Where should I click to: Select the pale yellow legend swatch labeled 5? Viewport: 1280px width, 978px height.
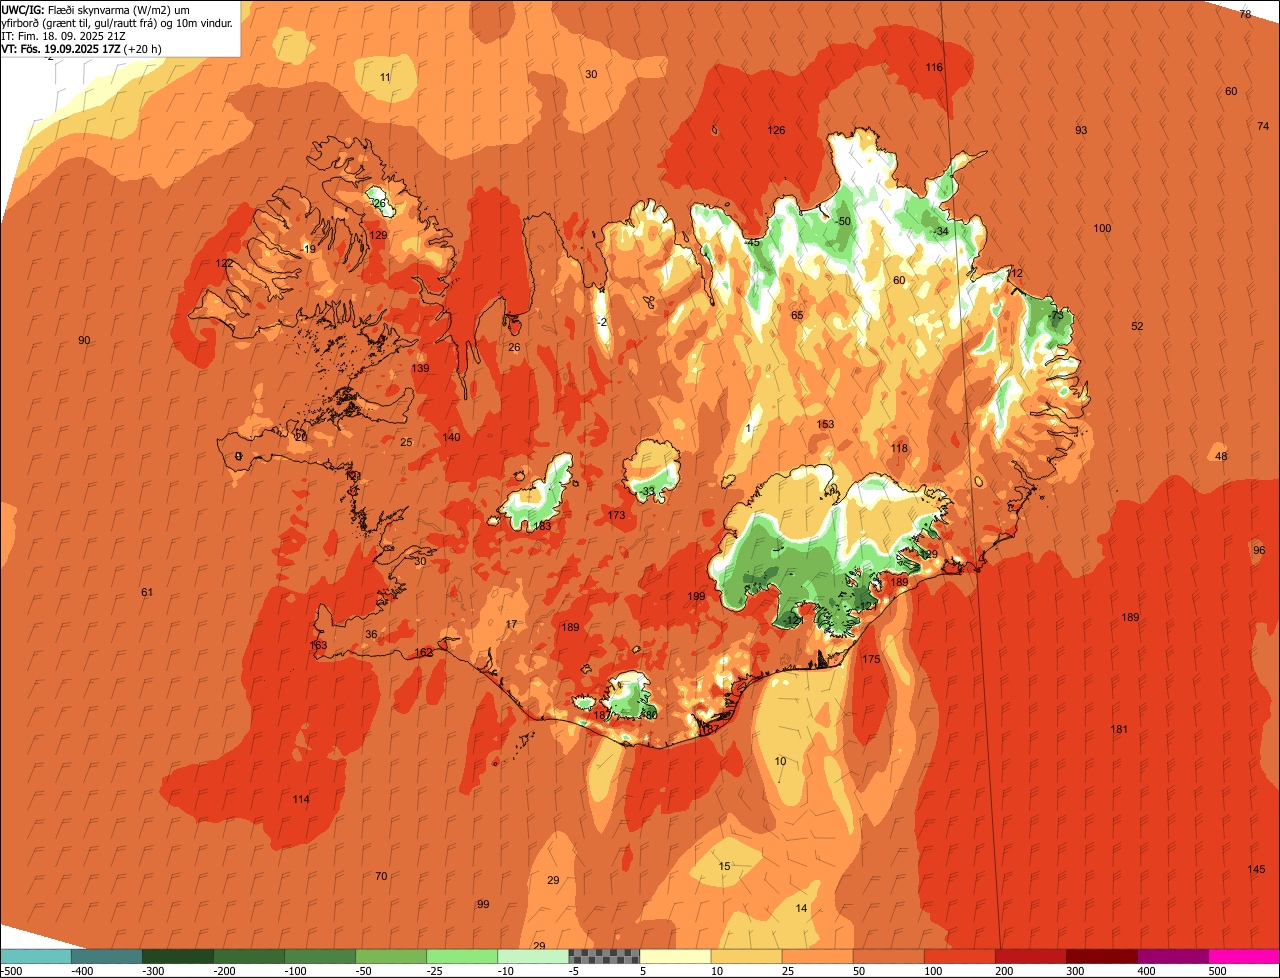[675, 957]
